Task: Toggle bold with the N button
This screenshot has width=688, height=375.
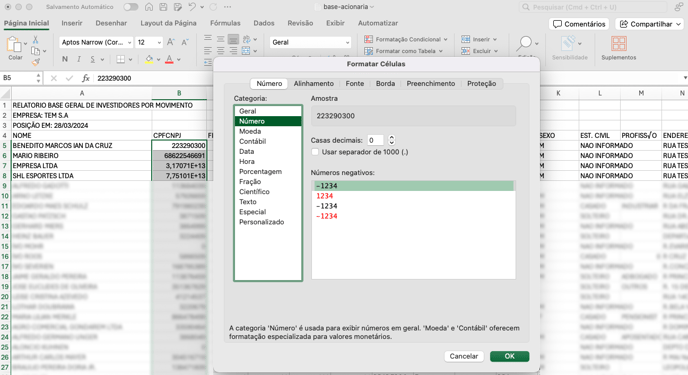Action: pyautogui.click(x=65, y=59)
